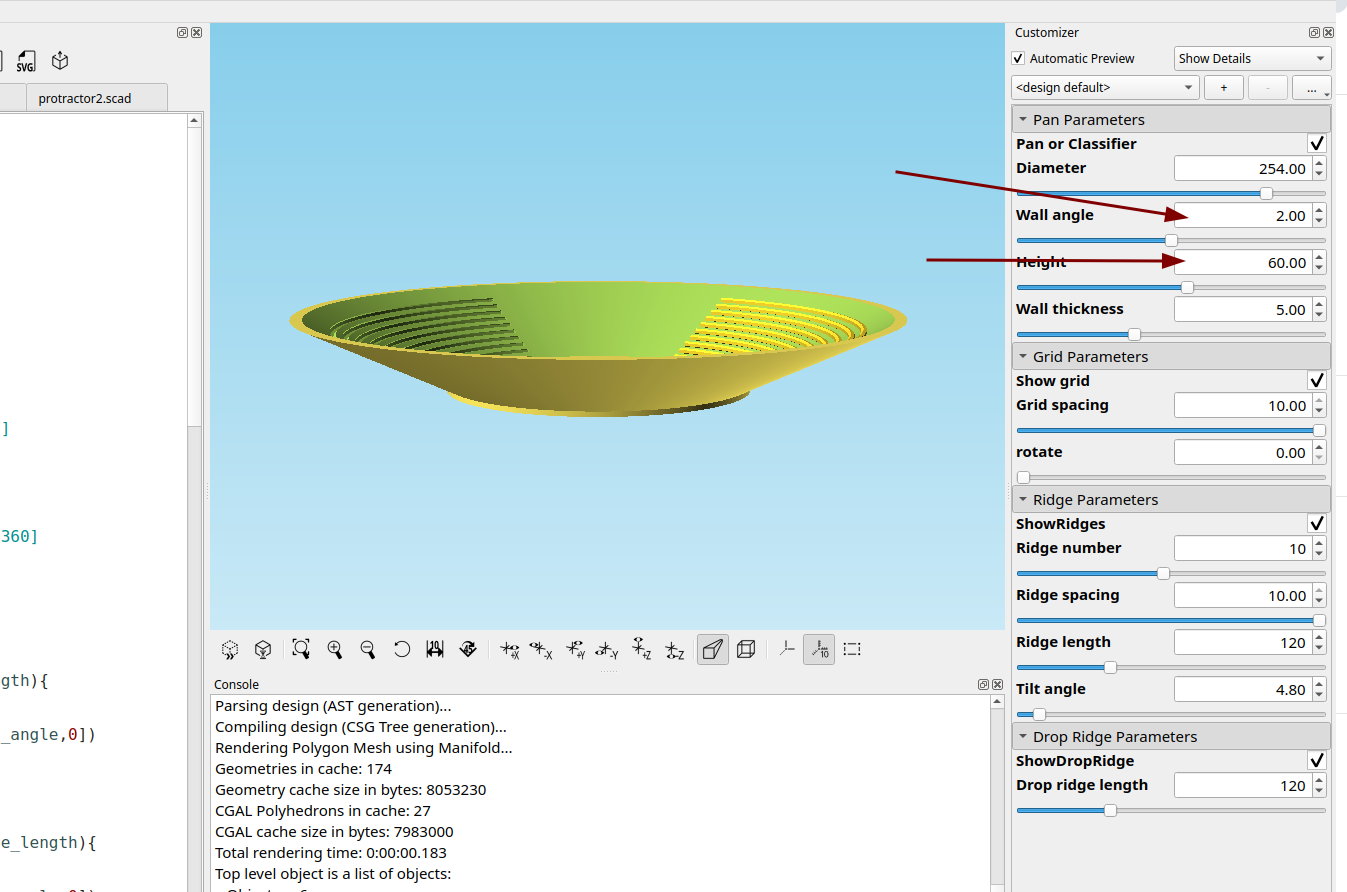Viewport: 1347px width, 892px height.
Task: Toggle the show axes icon
Action: (x=788, y=650)
